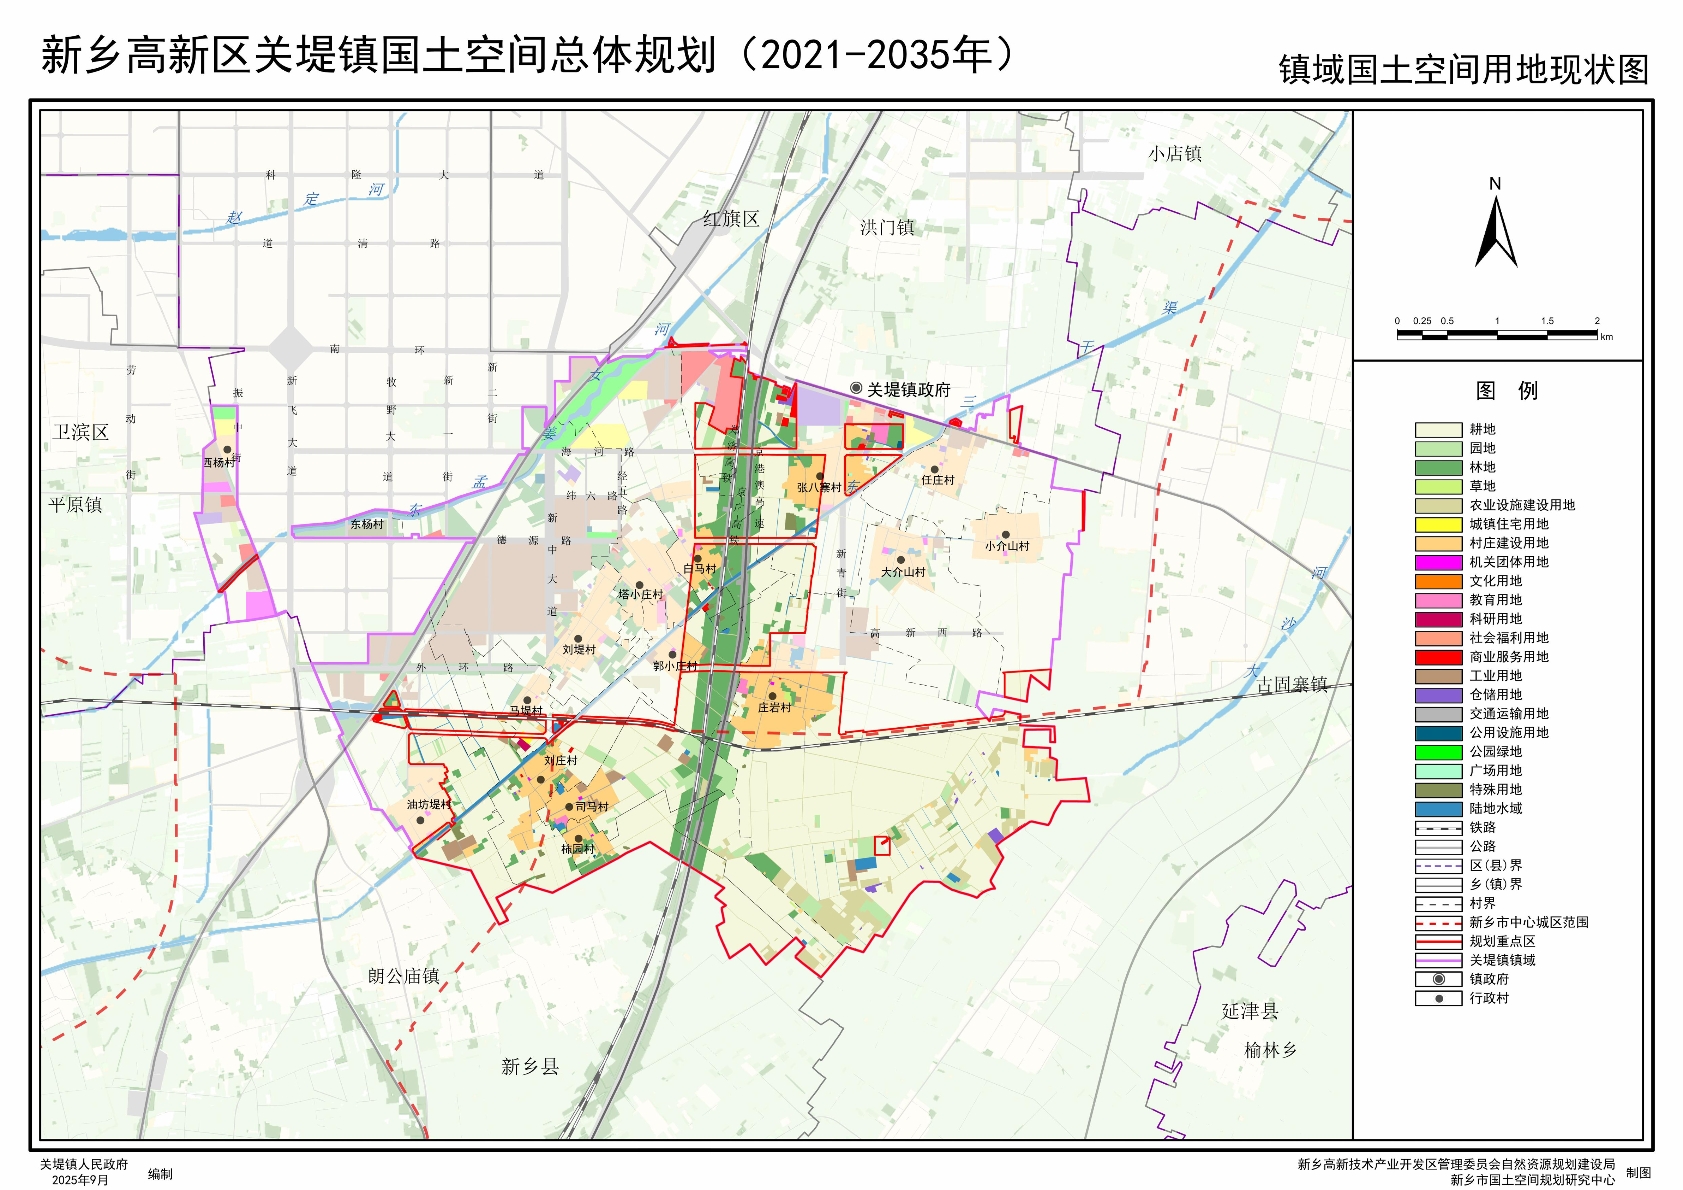This screenshot has height=1190, width=1683.
Task: Click the map title 镇域国土空间用地现状图
Action: [x=1463, y=70]
